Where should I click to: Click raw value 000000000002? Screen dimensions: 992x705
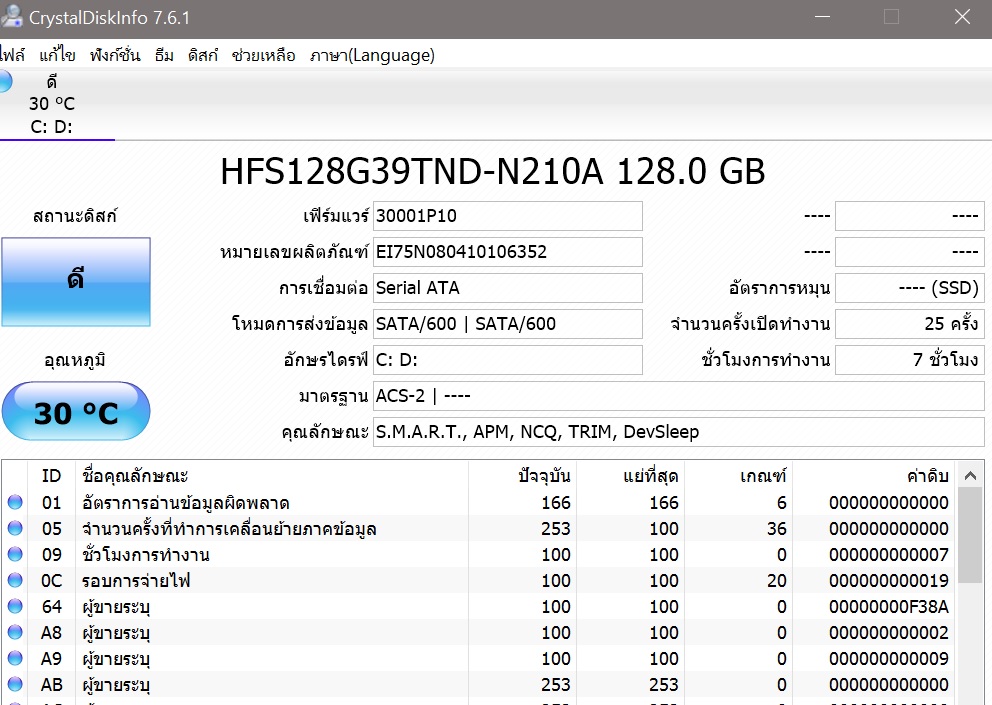tap(889, 633)
